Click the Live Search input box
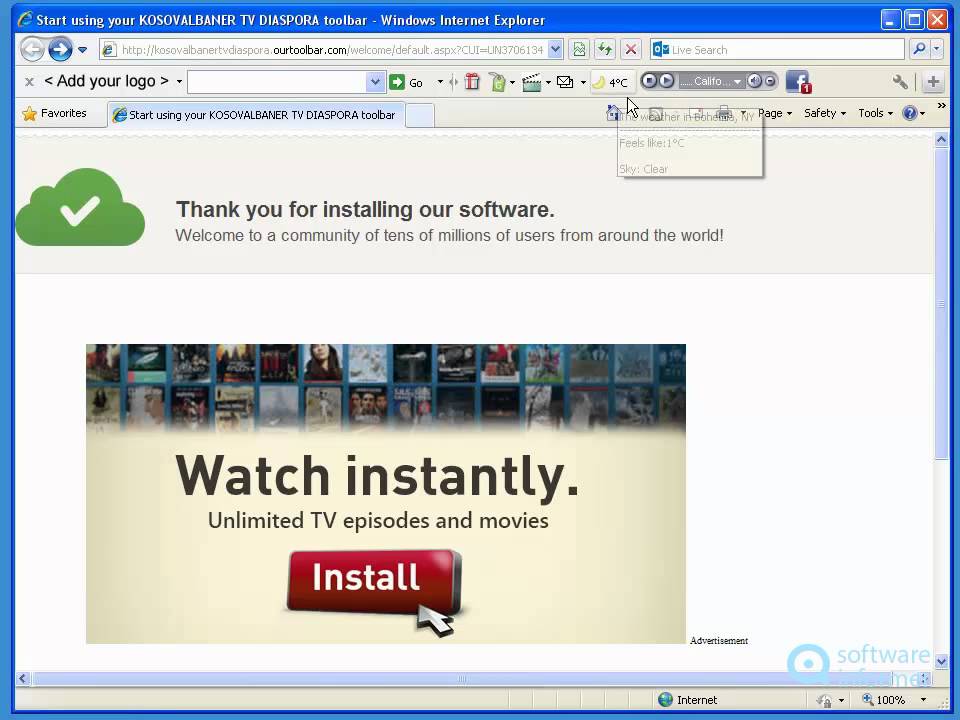The image size is (960, 720). (x=777, y=50)
